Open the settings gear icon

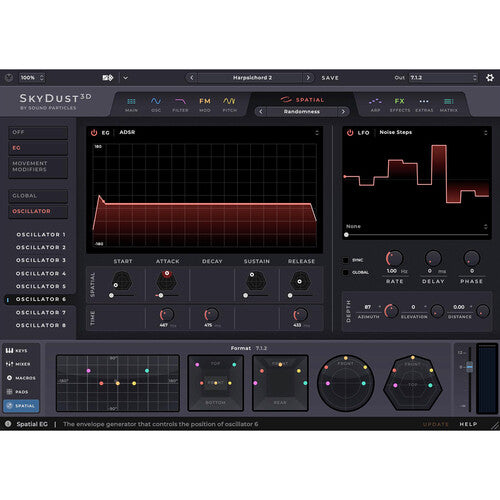490,78
